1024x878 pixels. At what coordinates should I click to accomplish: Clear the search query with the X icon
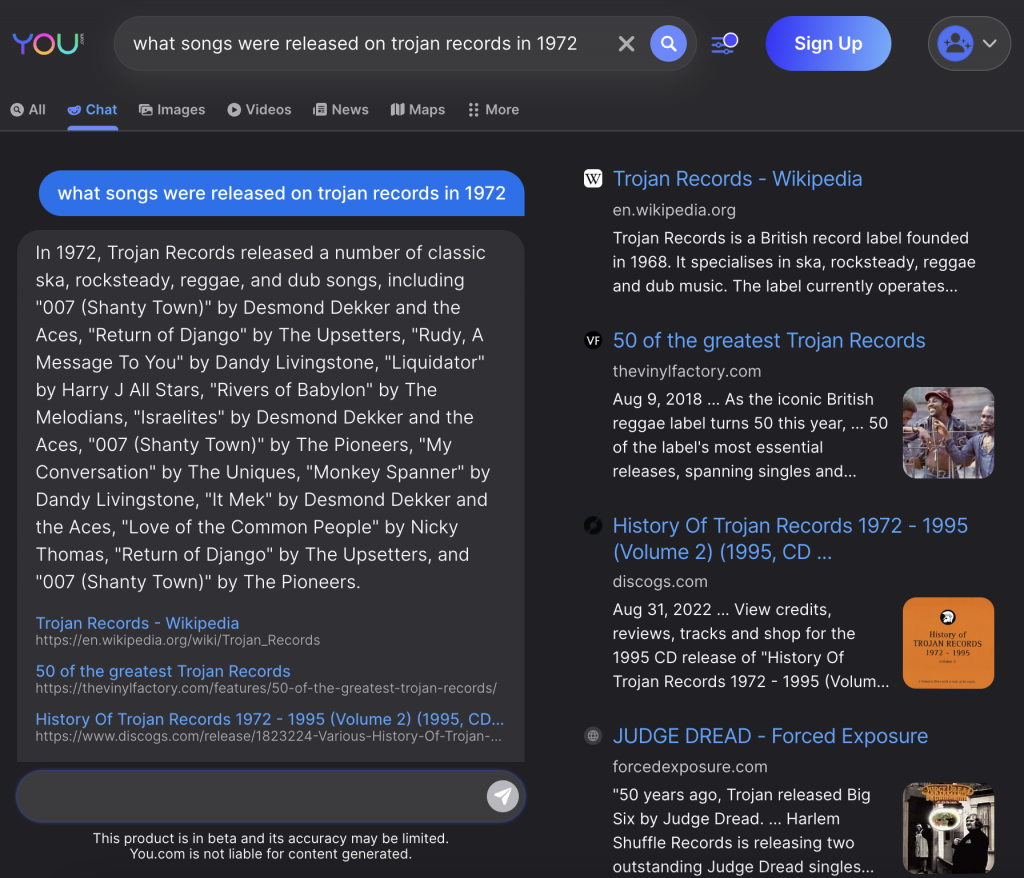(626, 44)
